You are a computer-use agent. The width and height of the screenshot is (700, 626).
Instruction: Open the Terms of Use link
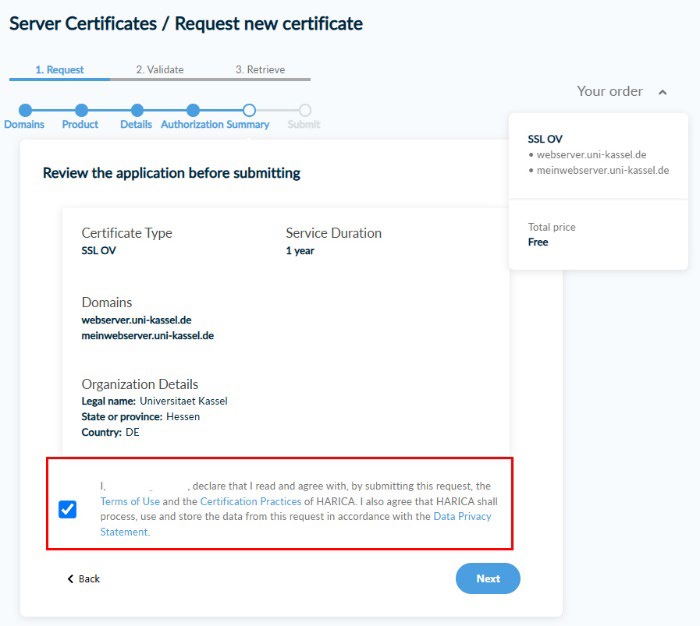pyautogui.click(x=130, y=501)
